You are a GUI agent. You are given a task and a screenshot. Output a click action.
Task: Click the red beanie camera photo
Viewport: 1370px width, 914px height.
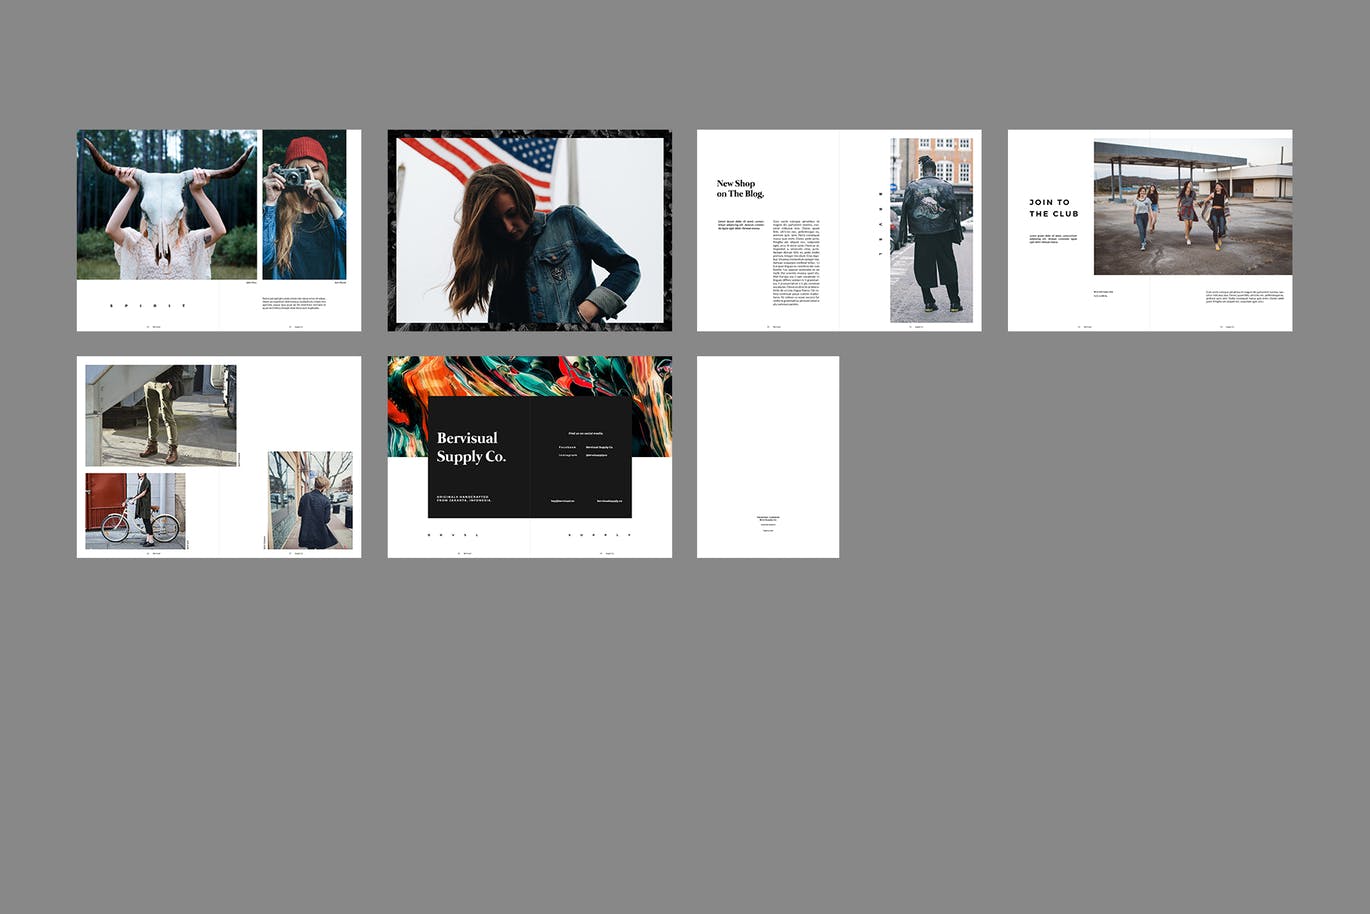tap(304, 205)
